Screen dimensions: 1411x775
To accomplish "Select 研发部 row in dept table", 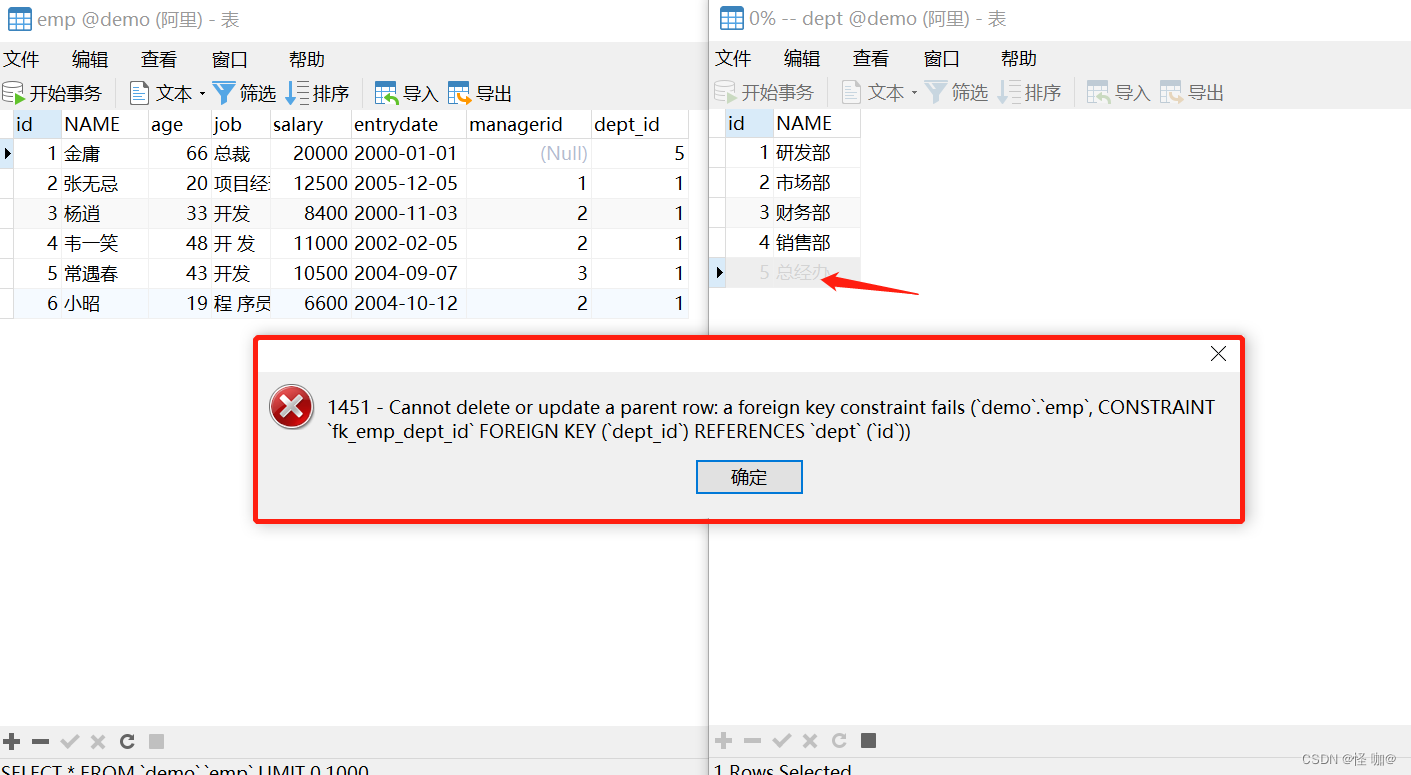I will [785, 153].
